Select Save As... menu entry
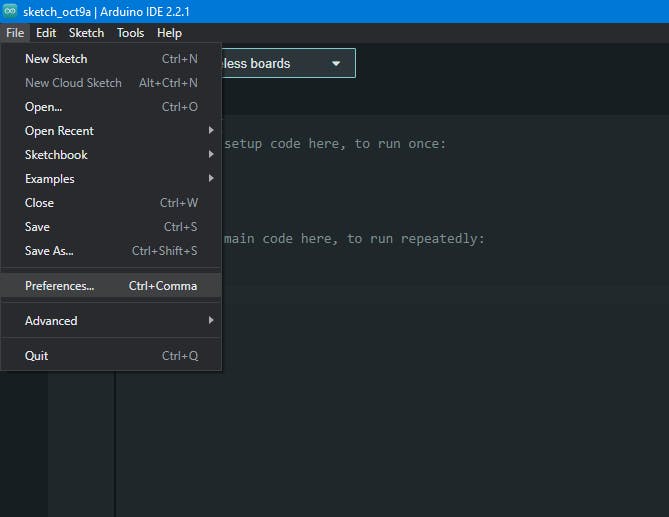Image resolution: width=669 pixels, height=517 pixels. pyautogui.click(x=111, y=250)
